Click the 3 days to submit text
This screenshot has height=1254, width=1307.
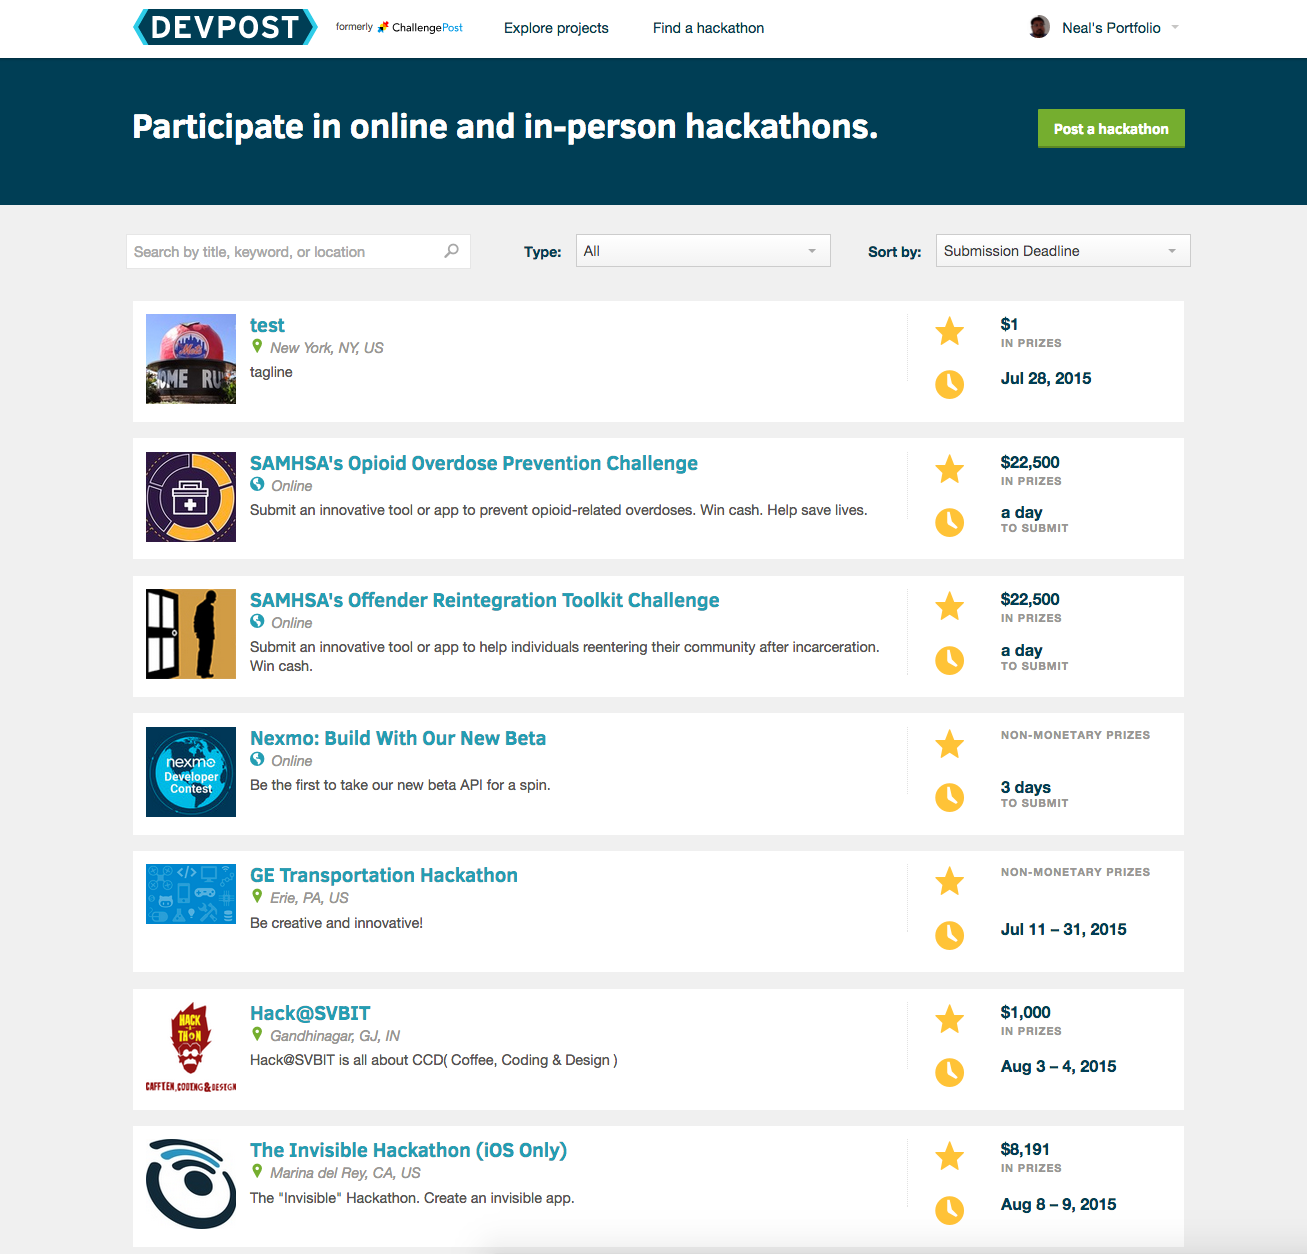(x=1035, y=794)
